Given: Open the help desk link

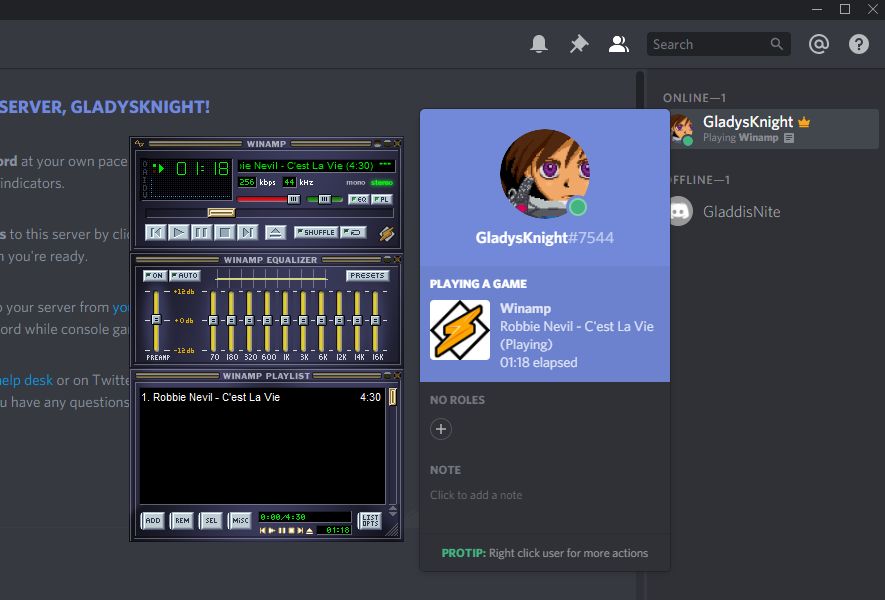Looking at the screenshot, I should pos(27,380).
